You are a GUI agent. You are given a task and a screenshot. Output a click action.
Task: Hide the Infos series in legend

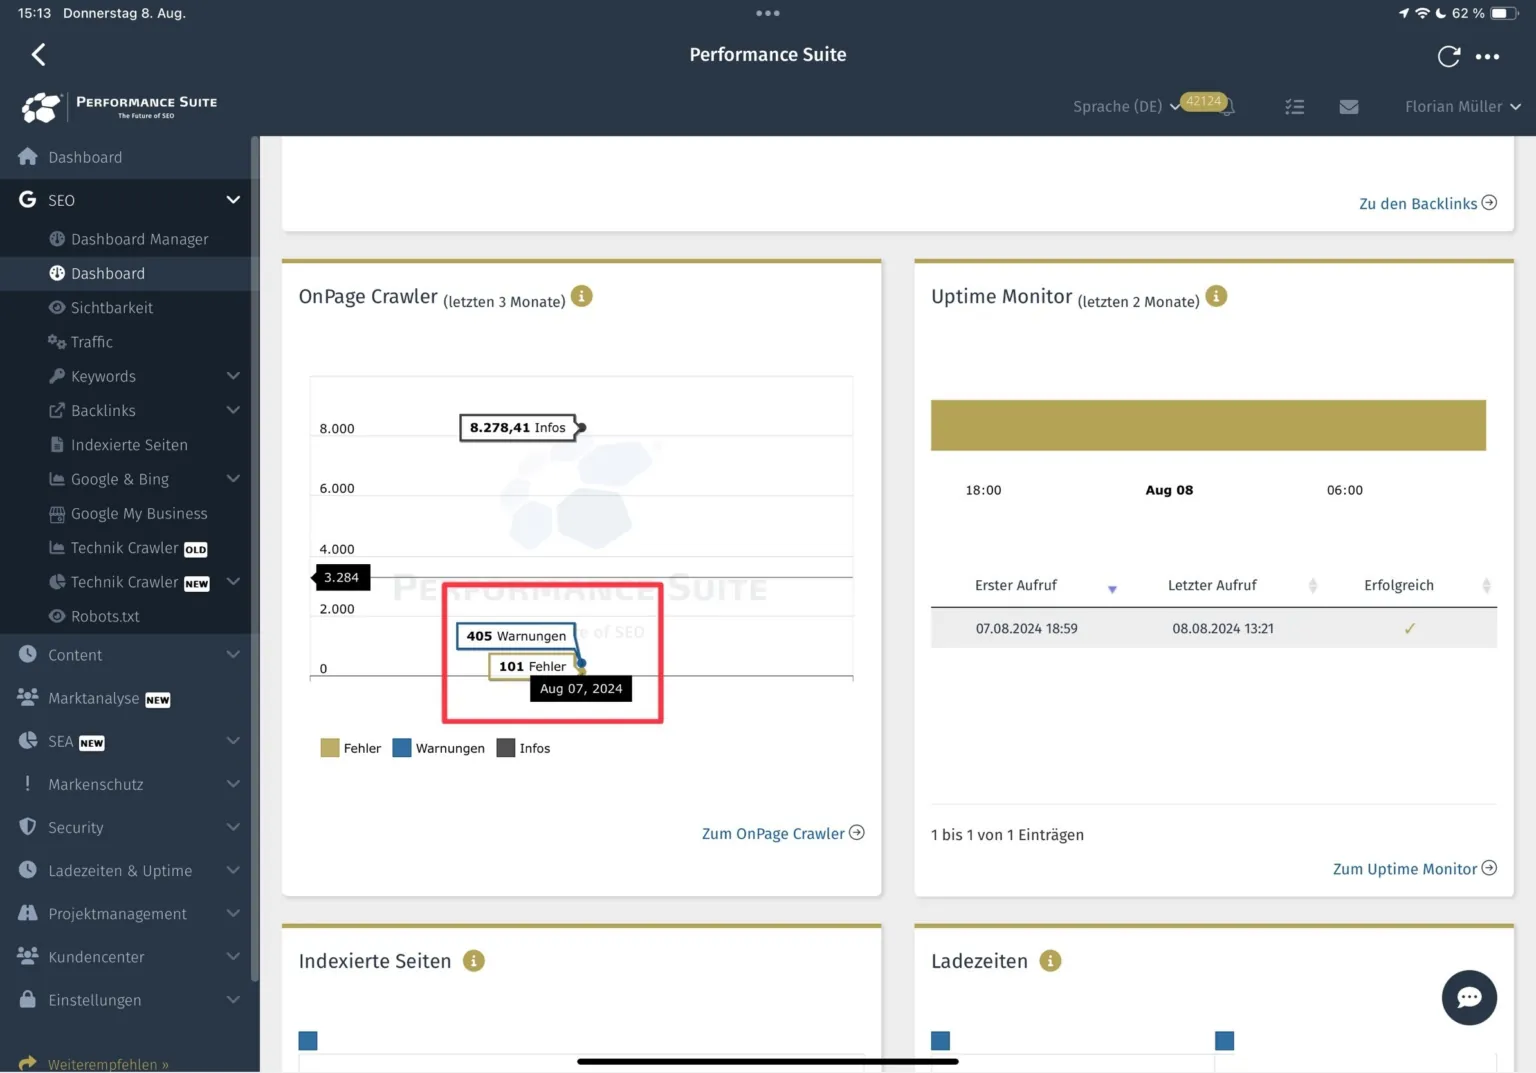pos(524,748)
